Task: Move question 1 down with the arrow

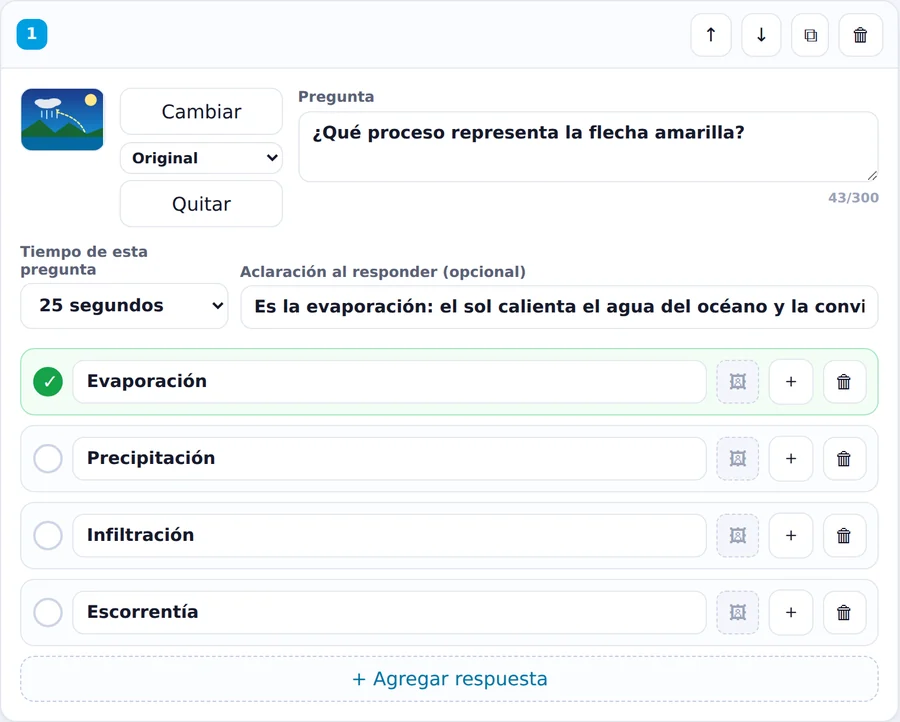Action: (x=761, y=35)
